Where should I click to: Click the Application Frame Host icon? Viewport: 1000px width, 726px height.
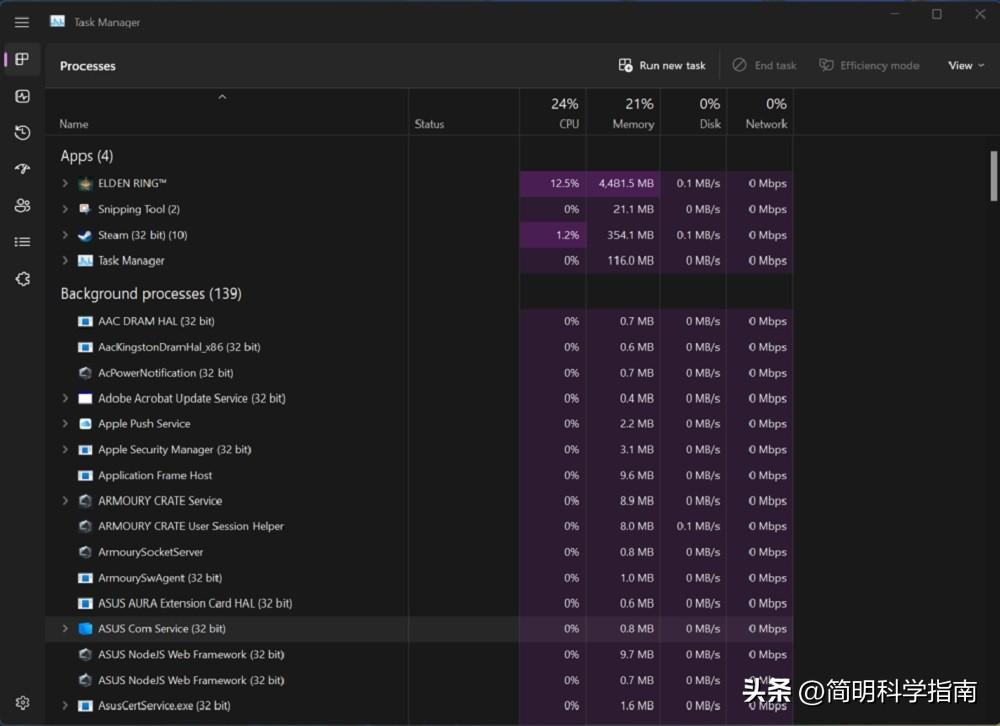click(x=85, y=475)
